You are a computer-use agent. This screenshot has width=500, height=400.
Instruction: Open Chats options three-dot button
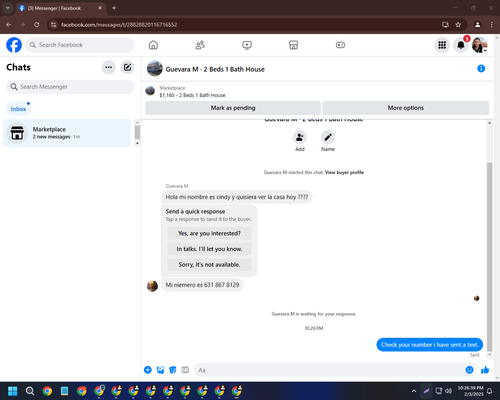(x=109, y=67)
